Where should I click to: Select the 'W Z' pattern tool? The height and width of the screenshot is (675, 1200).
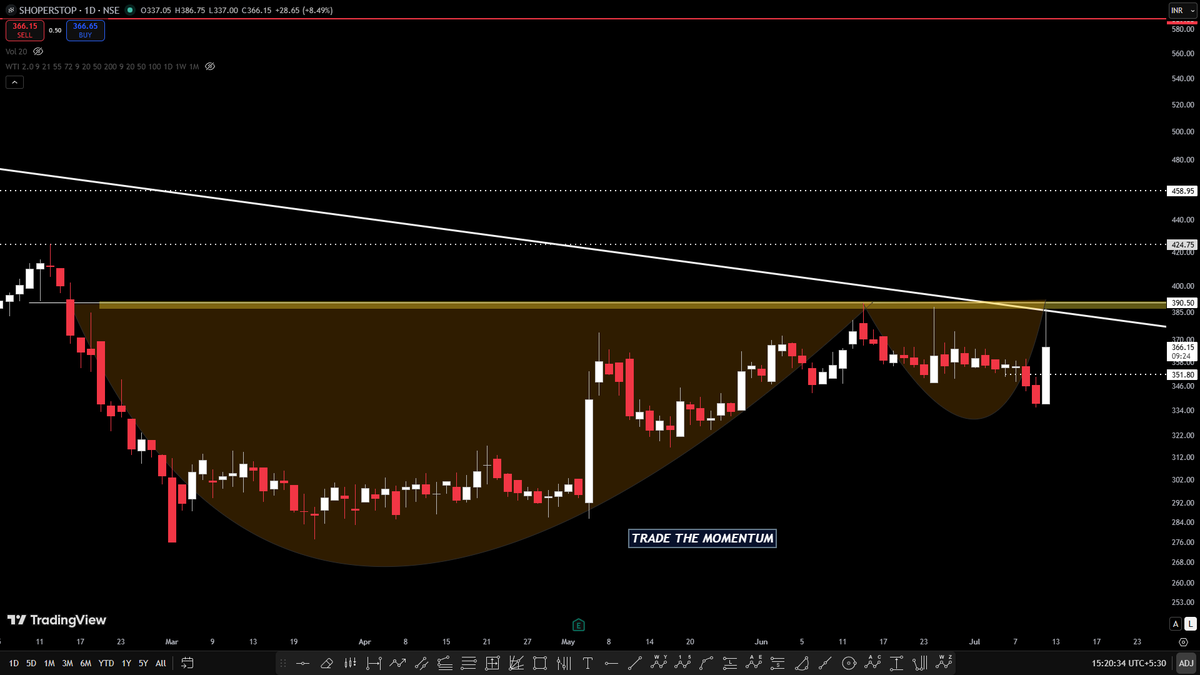(x=944, y=662)
